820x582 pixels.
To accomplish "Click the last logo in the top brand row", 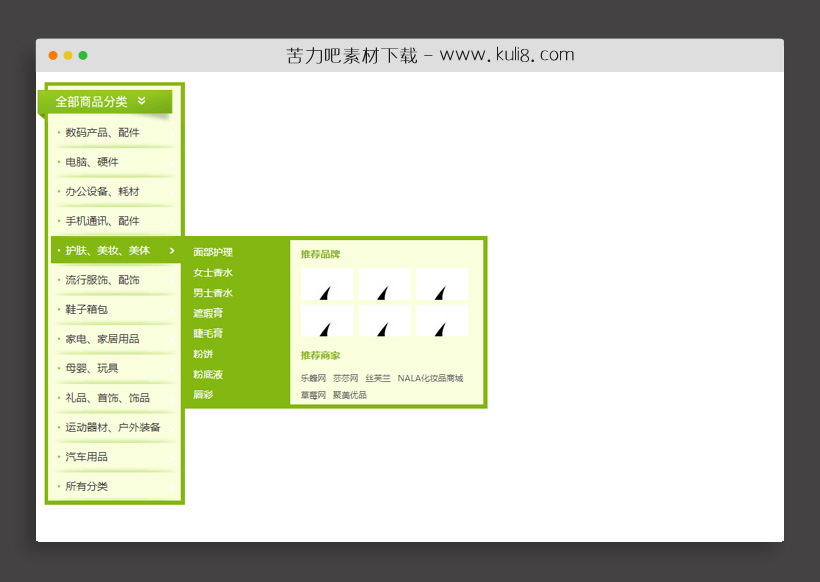I will pos(441,283).
